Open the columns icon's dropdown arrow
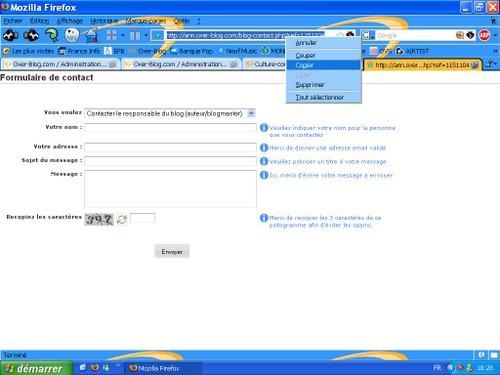 pyautogui.click(x=146, y=35)
